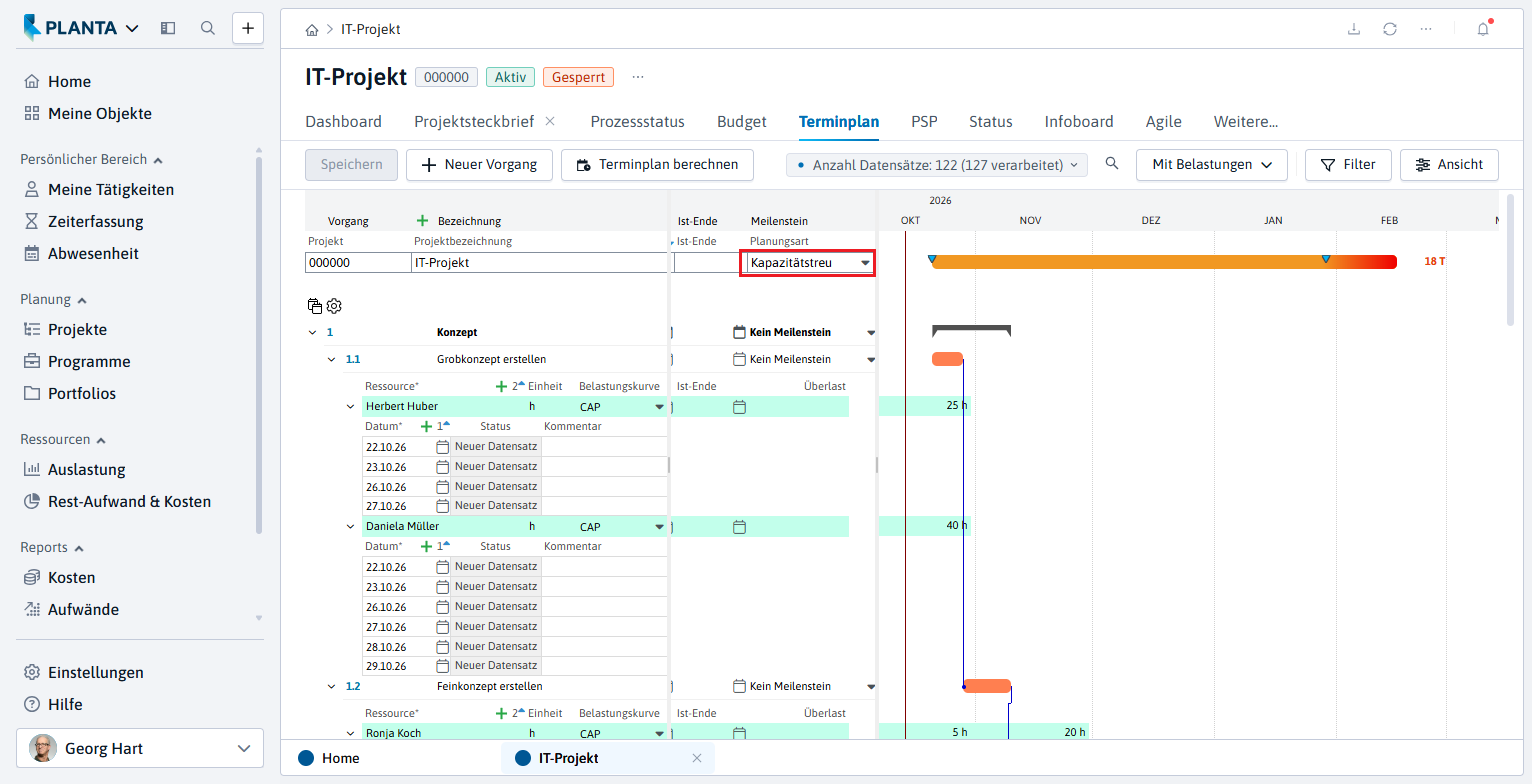Image resolution: width=1532 pixels, height=784 pixels.
Task: Click the vertical scrollbar of the schedule
Action: 1510,260
